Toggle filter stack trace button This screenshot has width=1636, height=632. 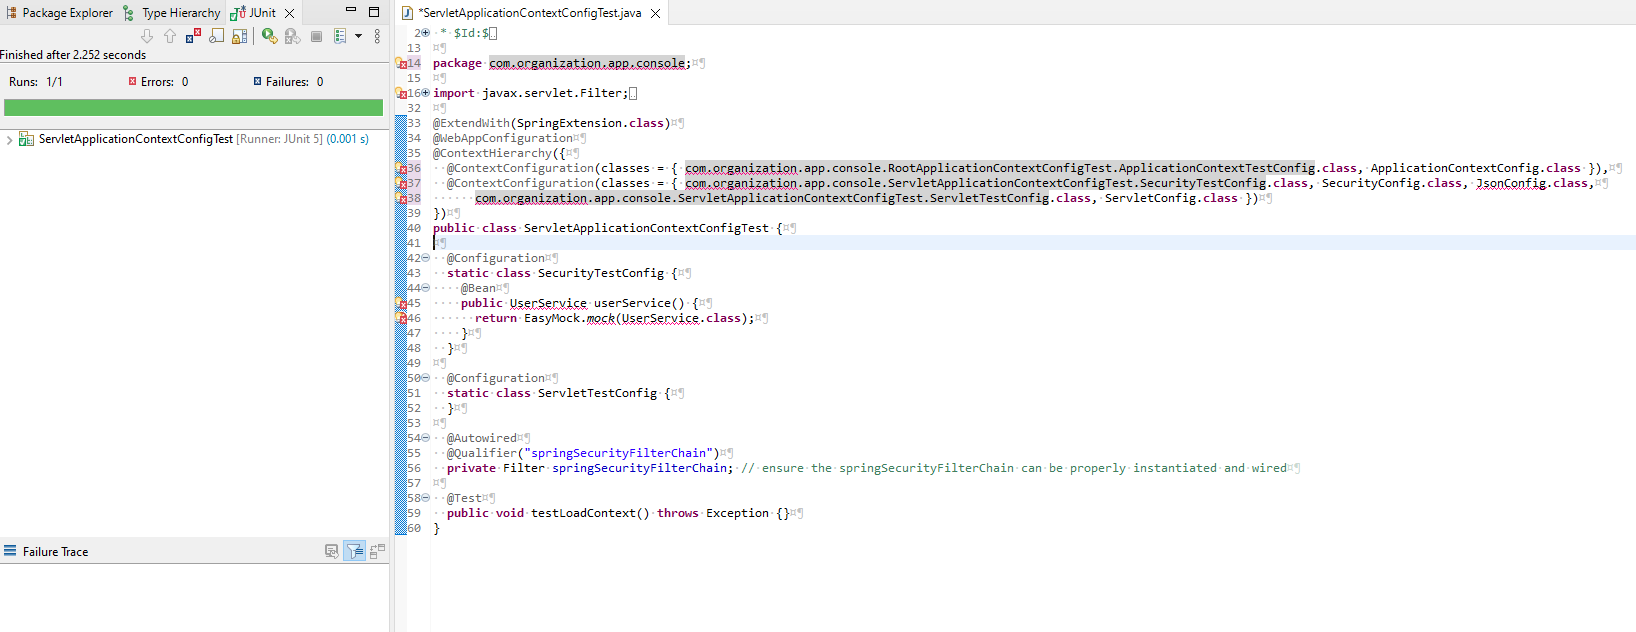[354, 551]
